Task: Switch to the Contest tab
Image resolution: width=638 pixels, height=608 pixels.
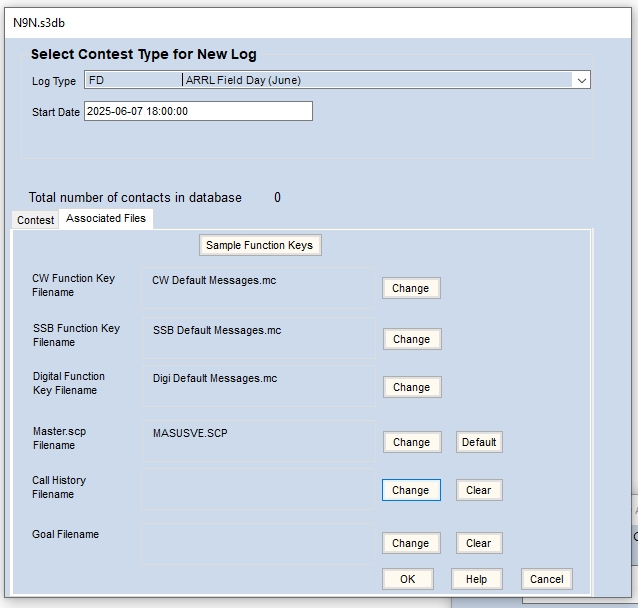Action: click(x=36, y=220)
